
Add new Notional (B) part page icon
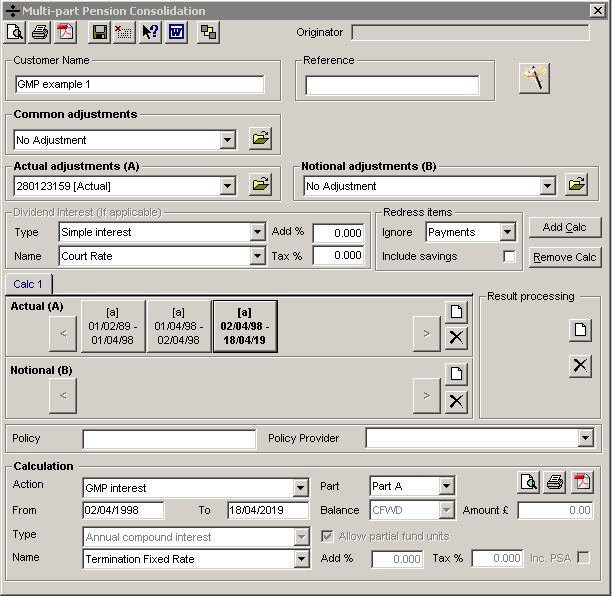point(456,374)
